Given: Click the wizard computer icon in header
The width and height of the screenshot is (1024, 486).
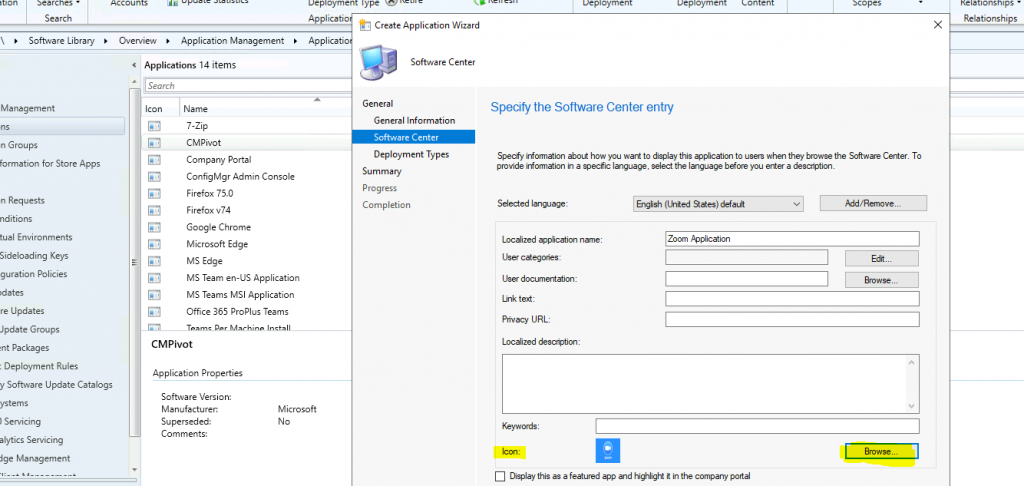Looking at the screenshot, I should tap(377, 62).
